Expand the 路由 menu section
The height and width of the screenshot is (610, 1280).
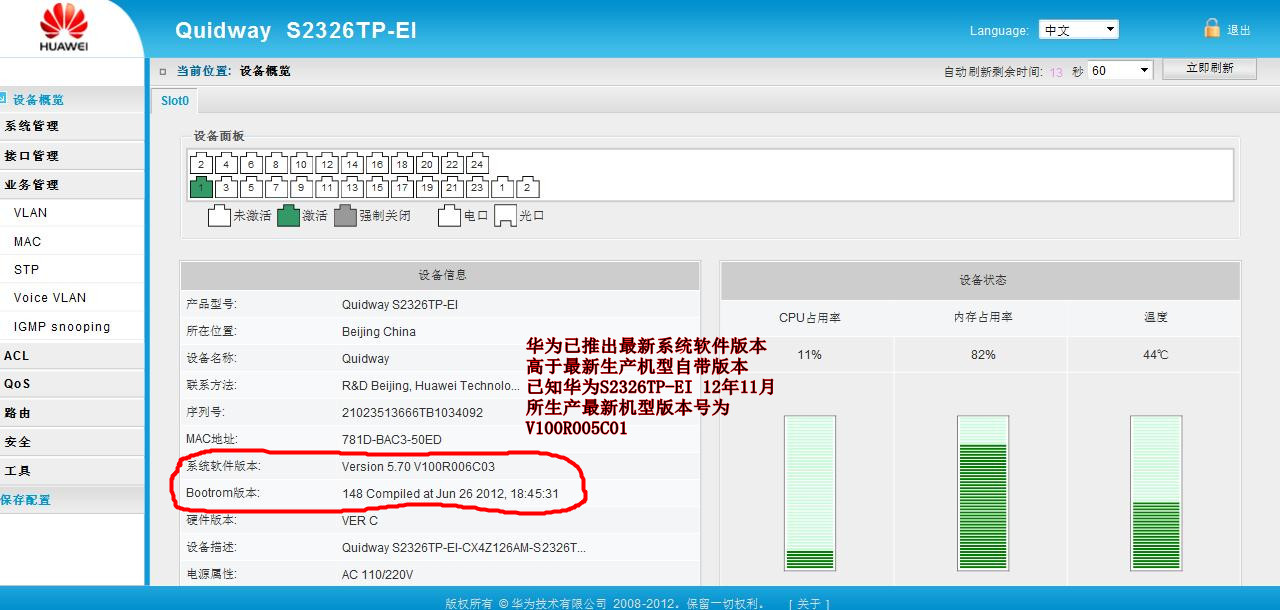72,413
